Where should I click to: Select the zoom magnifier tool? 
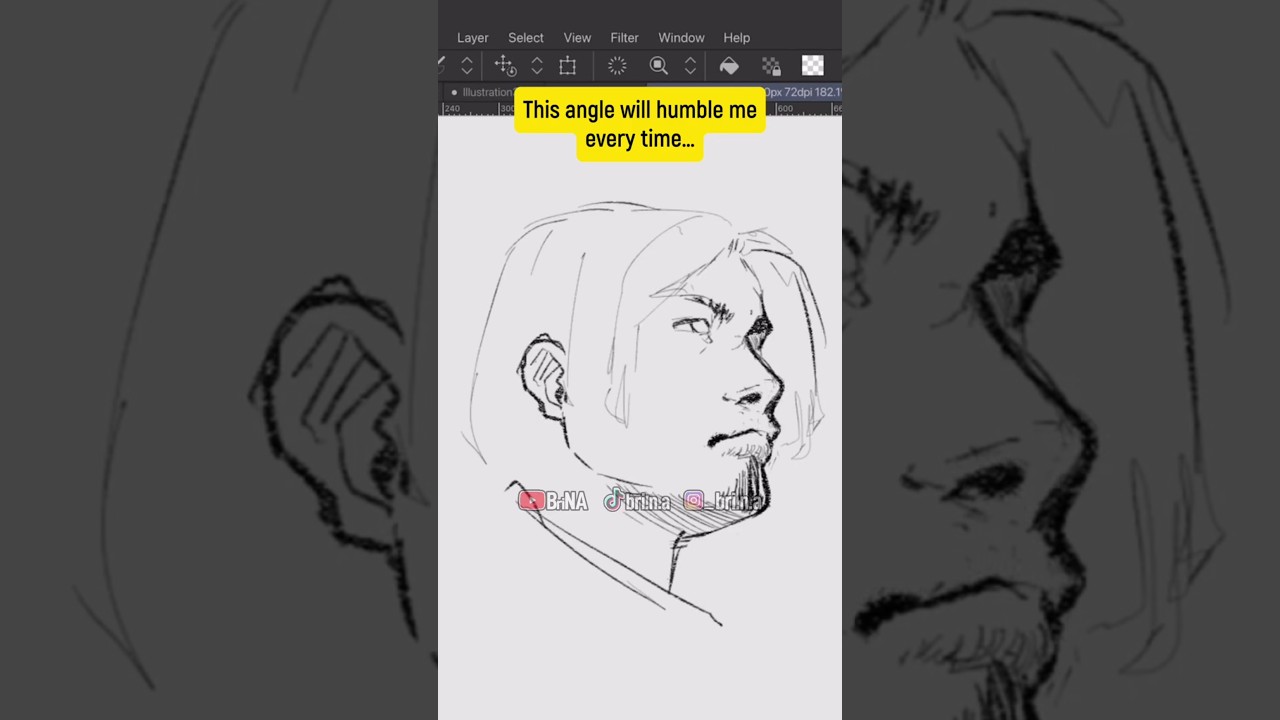(658, 66)
